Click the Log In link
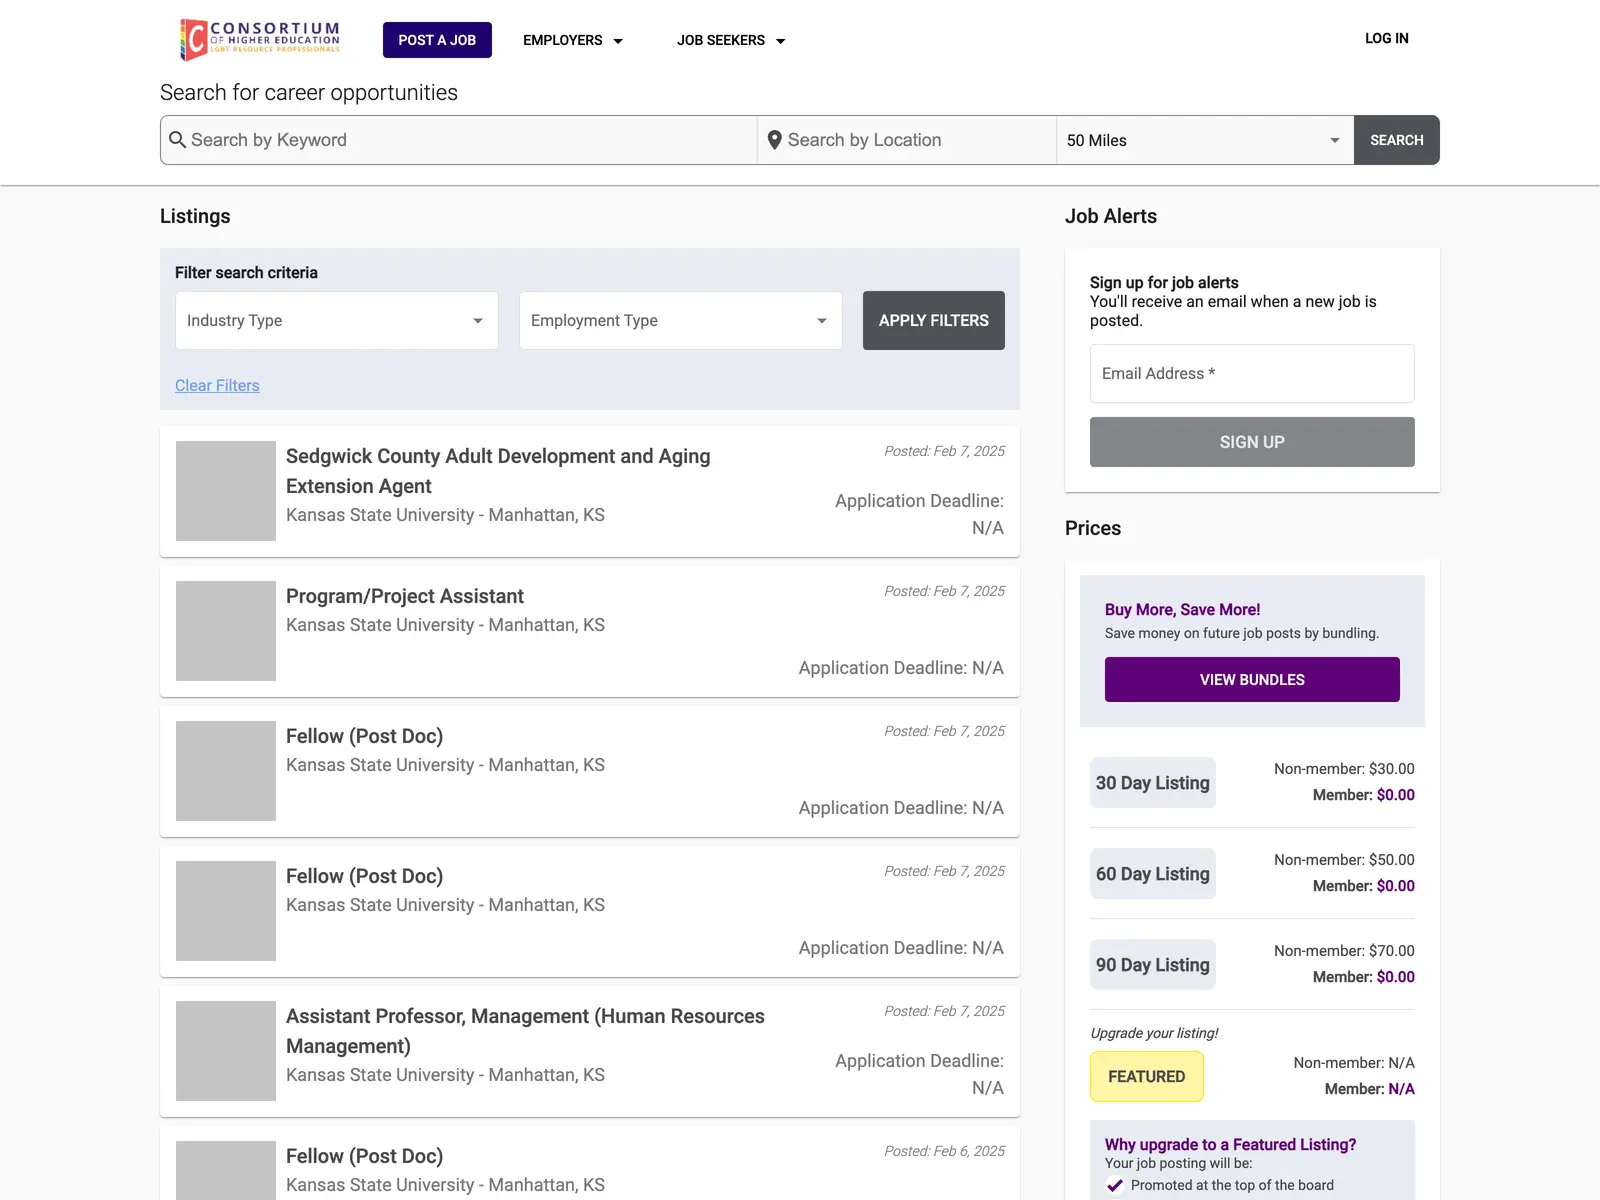This screenshot has width=1600, height=1200. pos(1386,38)
